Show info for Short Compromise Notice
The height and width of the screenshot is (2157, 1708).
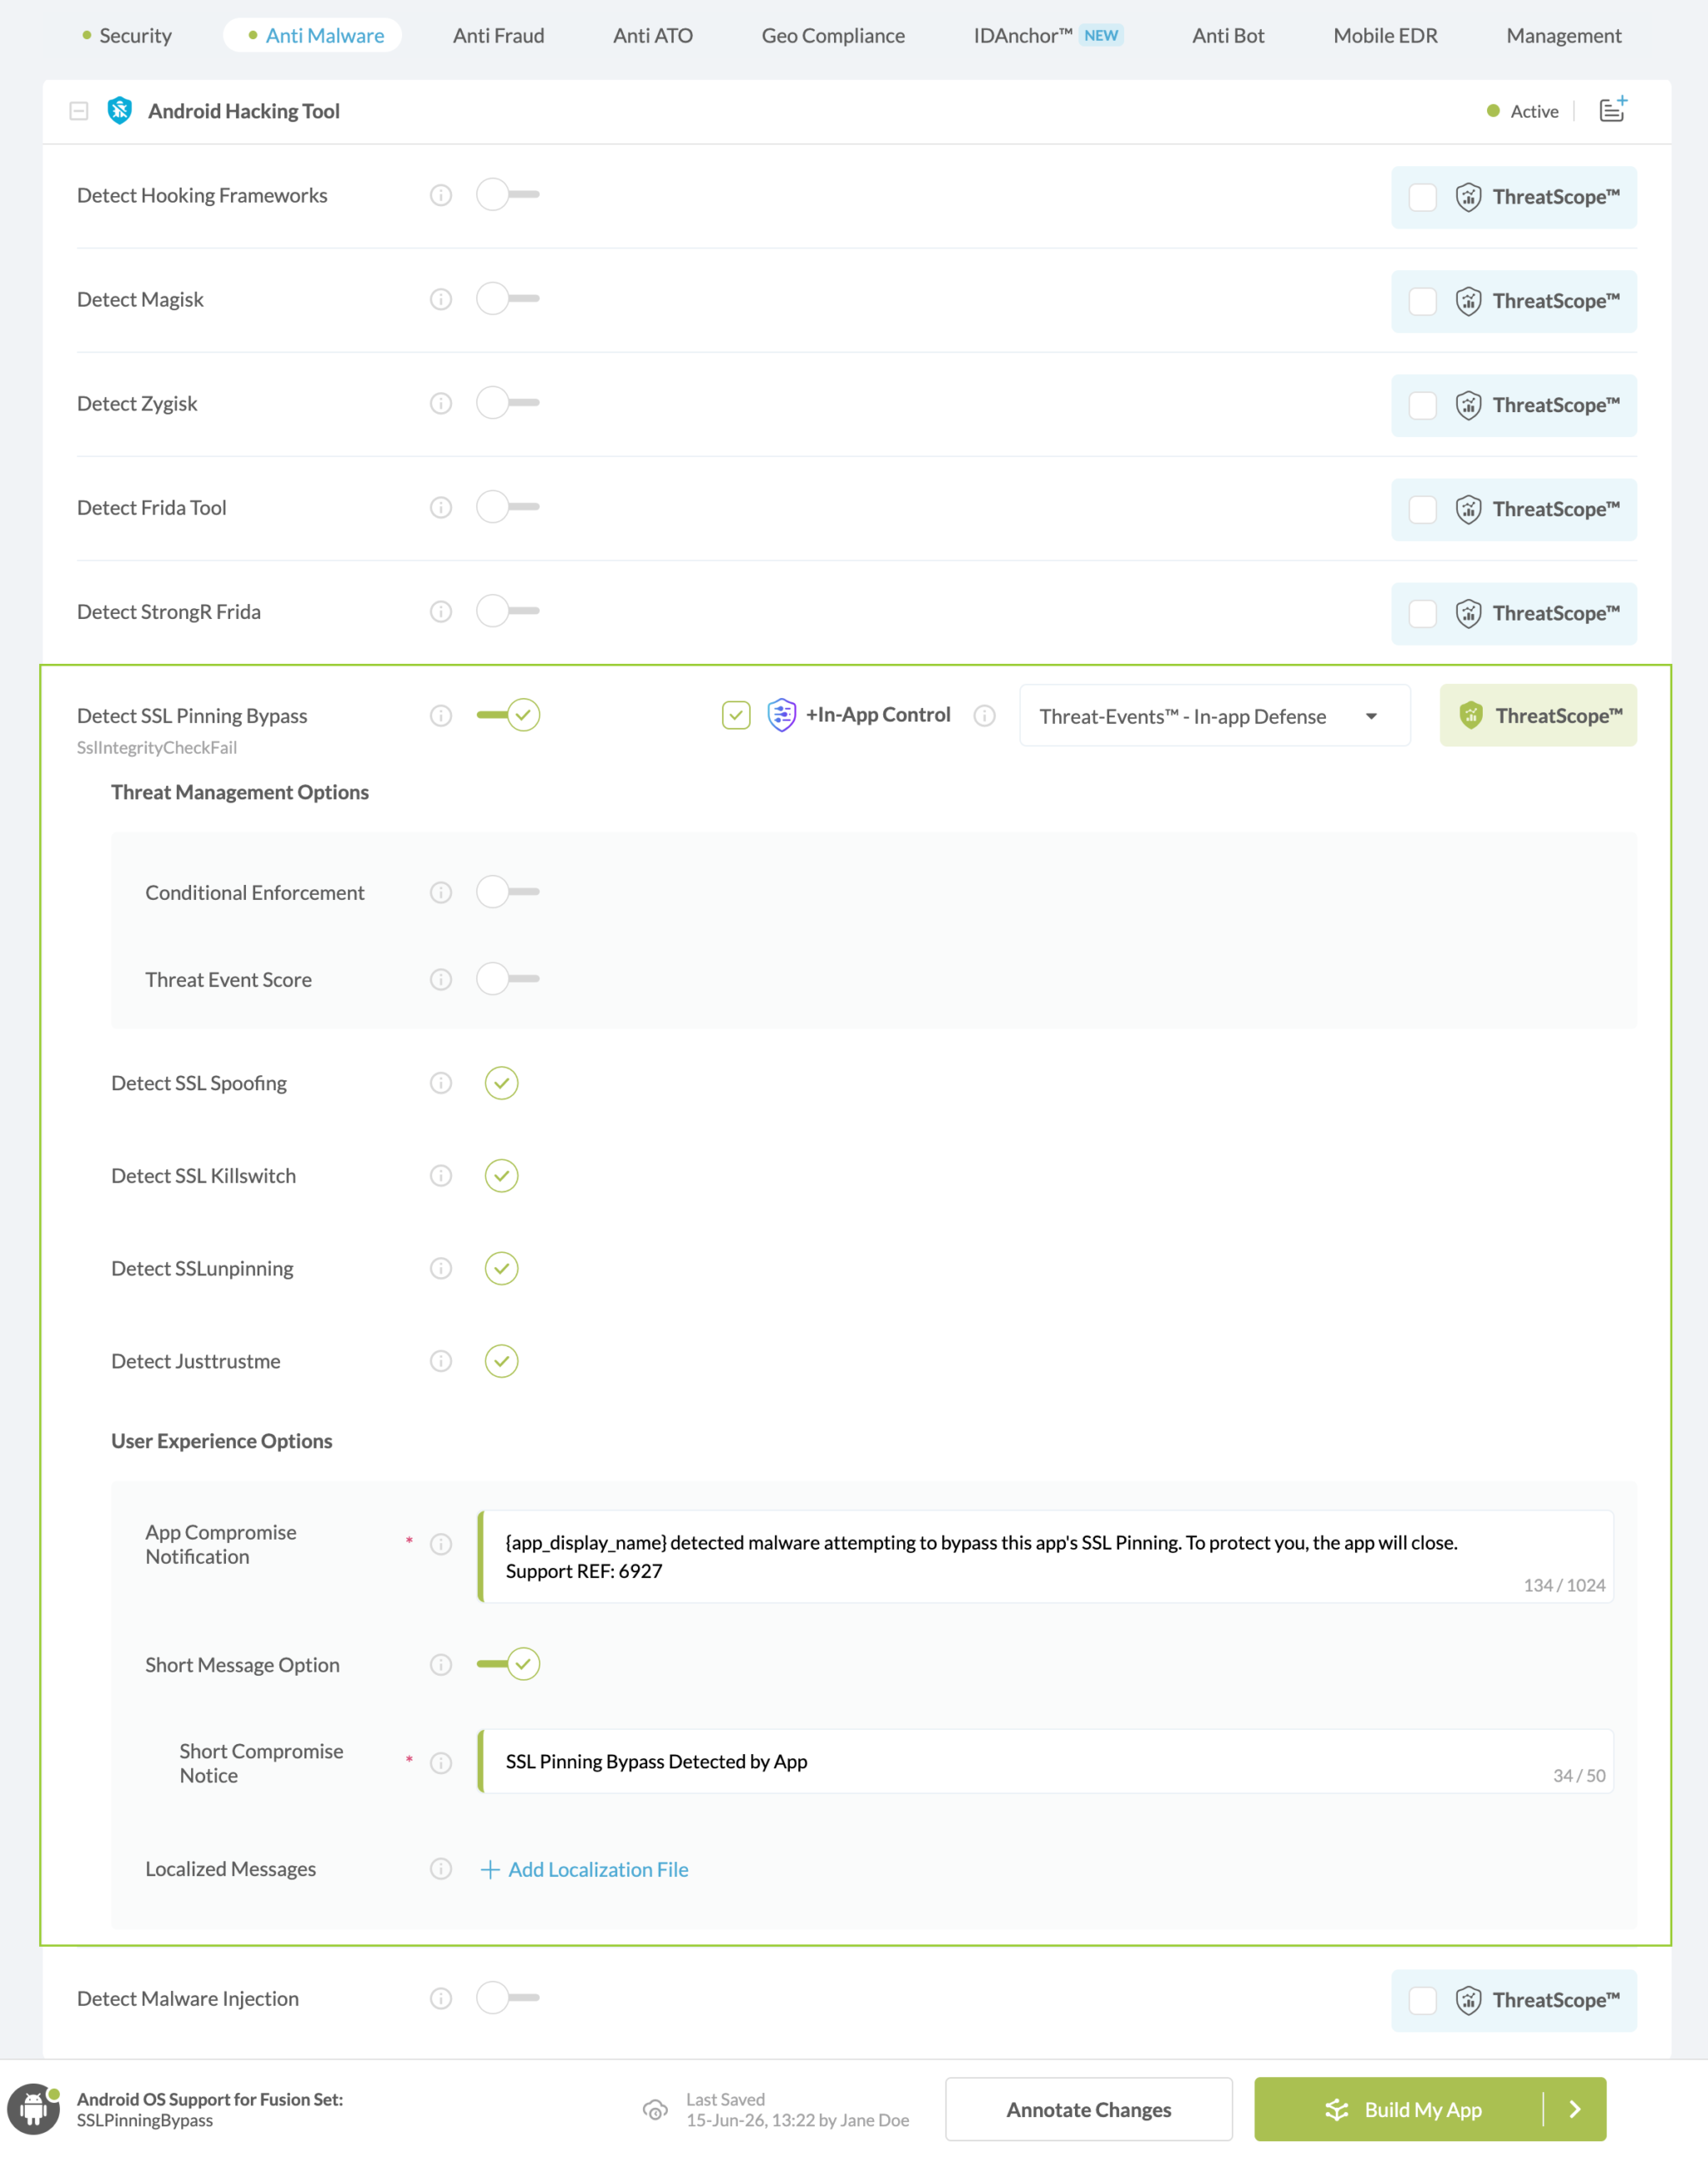click(441, 1762)
